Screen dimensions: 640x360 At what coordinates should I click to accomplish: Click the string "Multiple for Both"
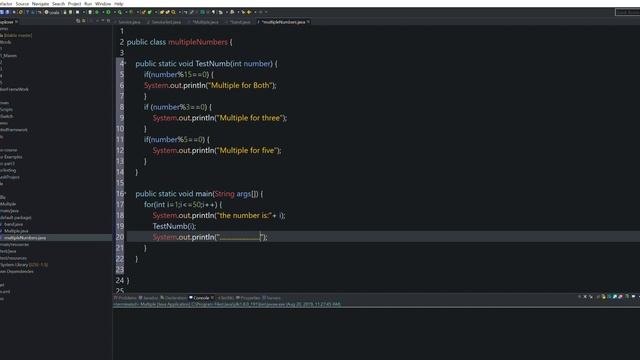tap(240, 85)
